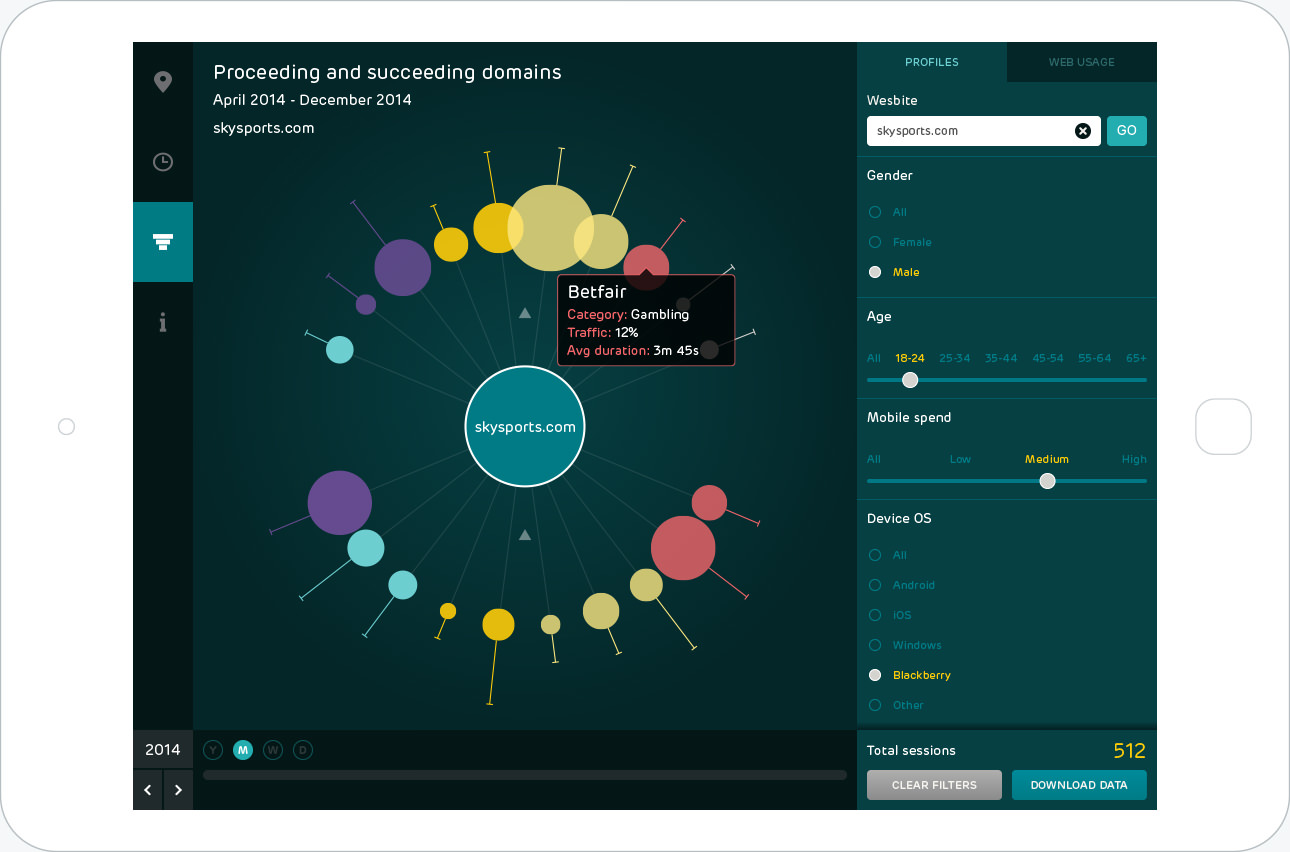Click the Mobile spend slider handle

point(1047,481)
